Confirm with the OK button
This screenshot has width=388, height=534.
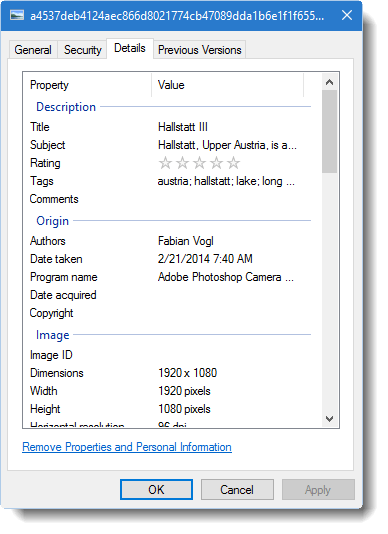pyautogui.click(x=156, y=490)
